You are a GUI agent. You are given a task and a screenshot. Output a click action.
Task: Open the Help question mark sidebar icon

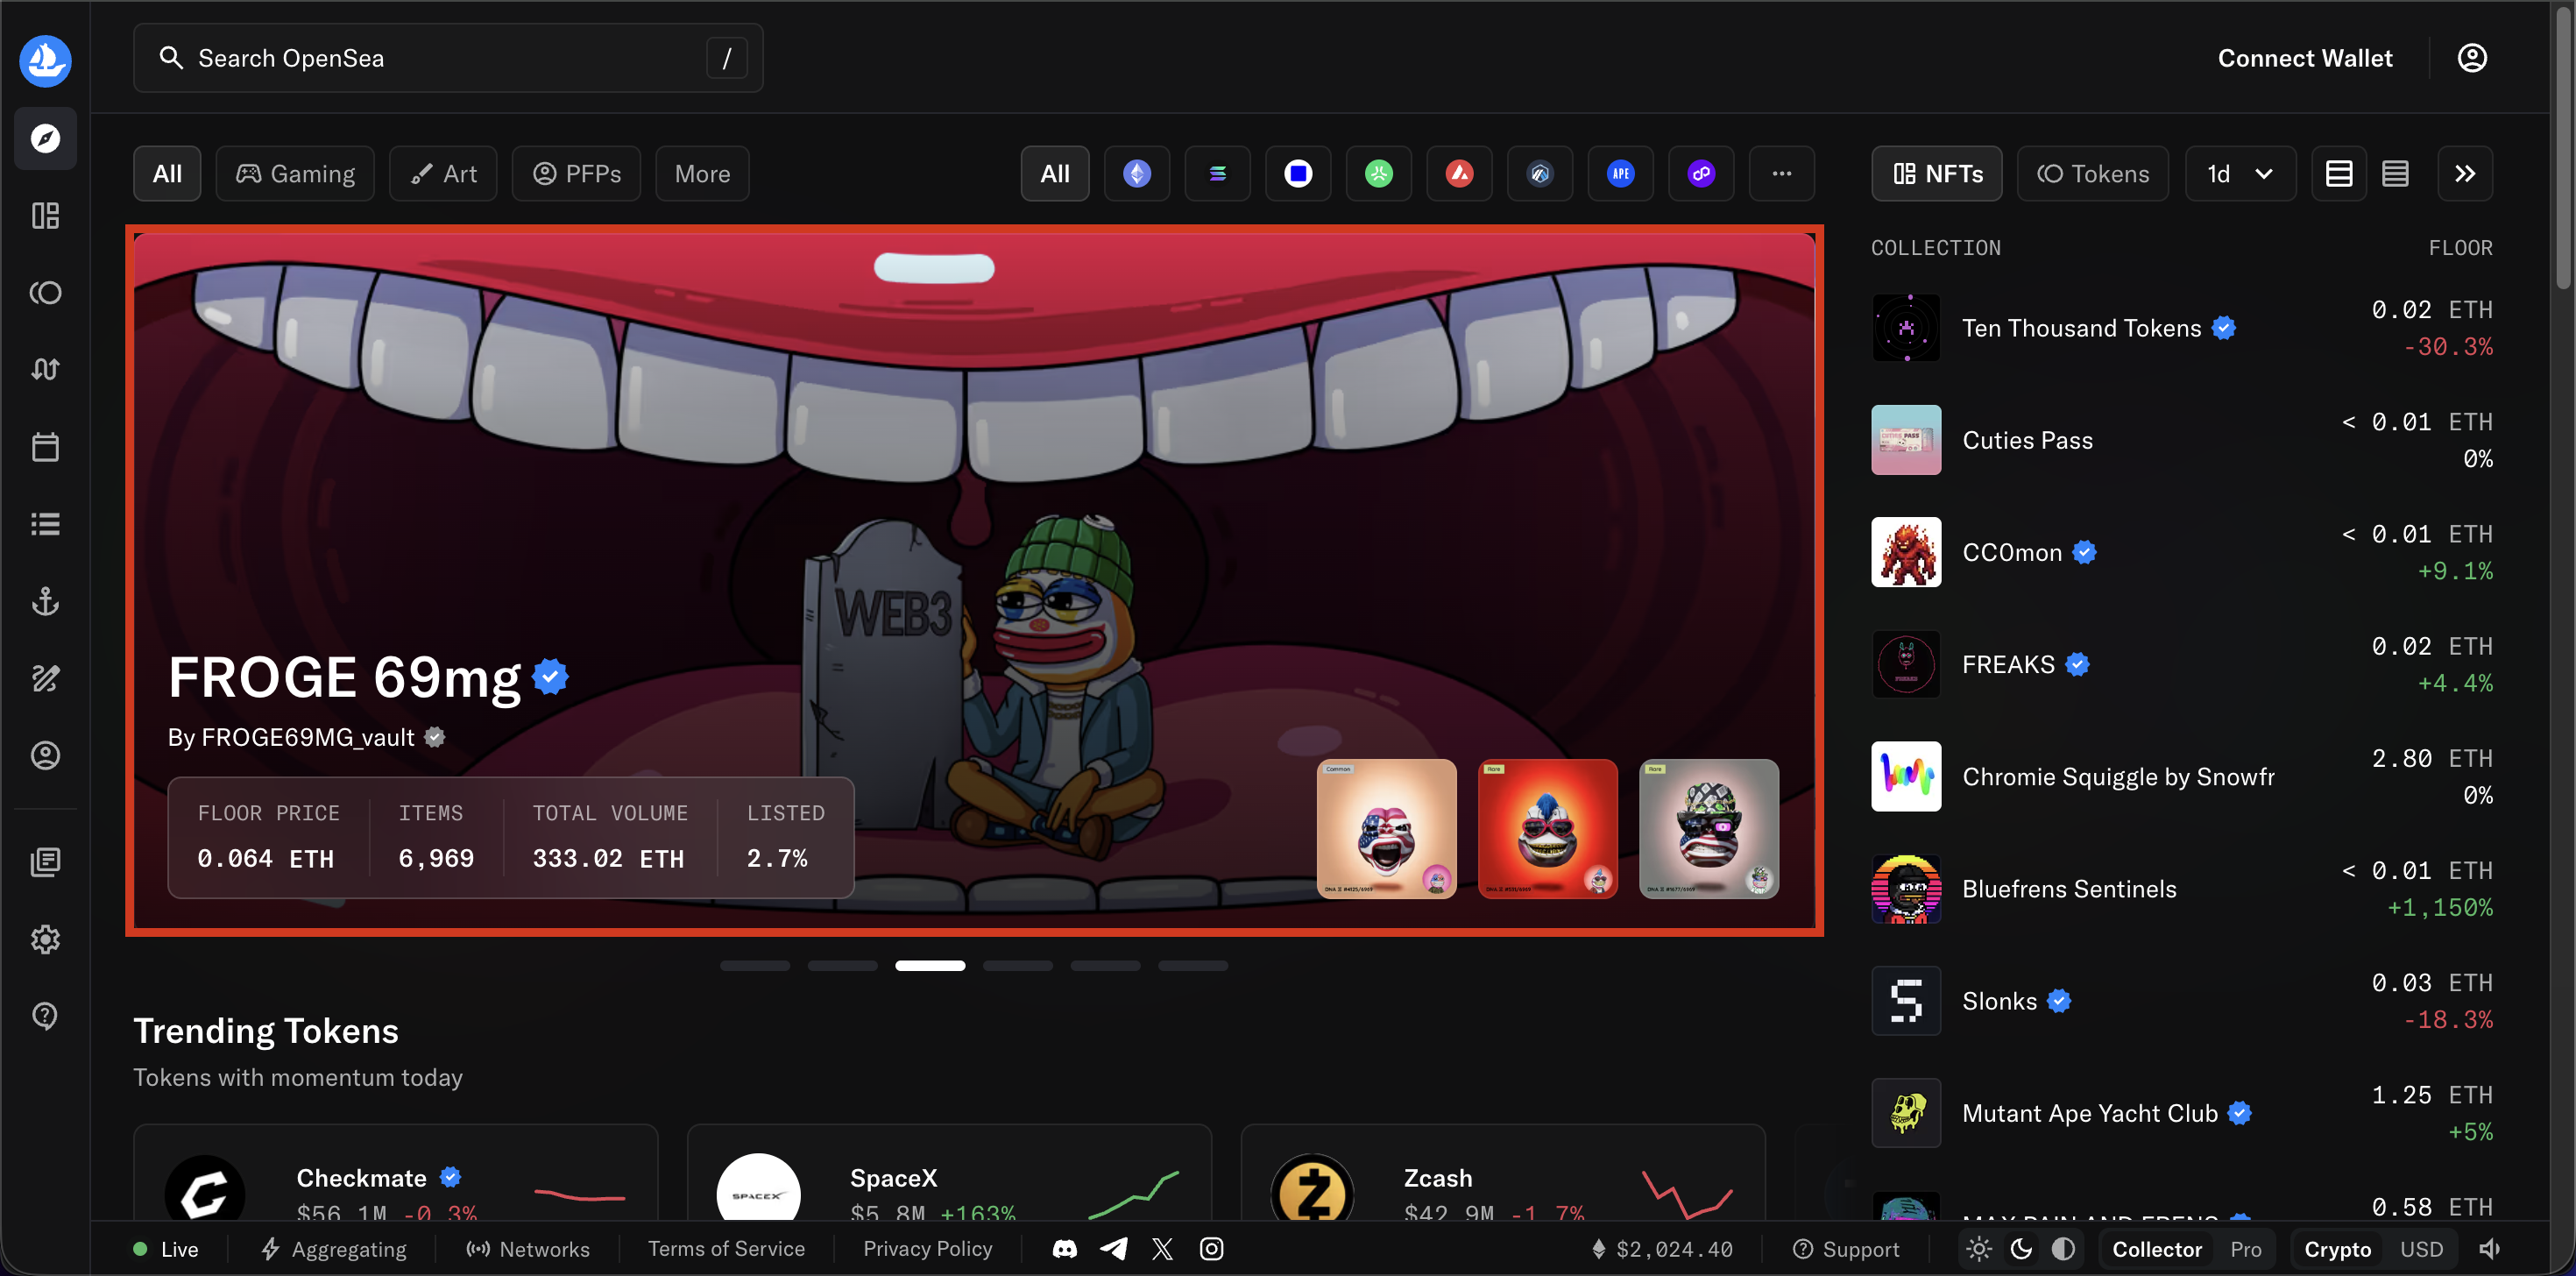tap(45, 1016)
